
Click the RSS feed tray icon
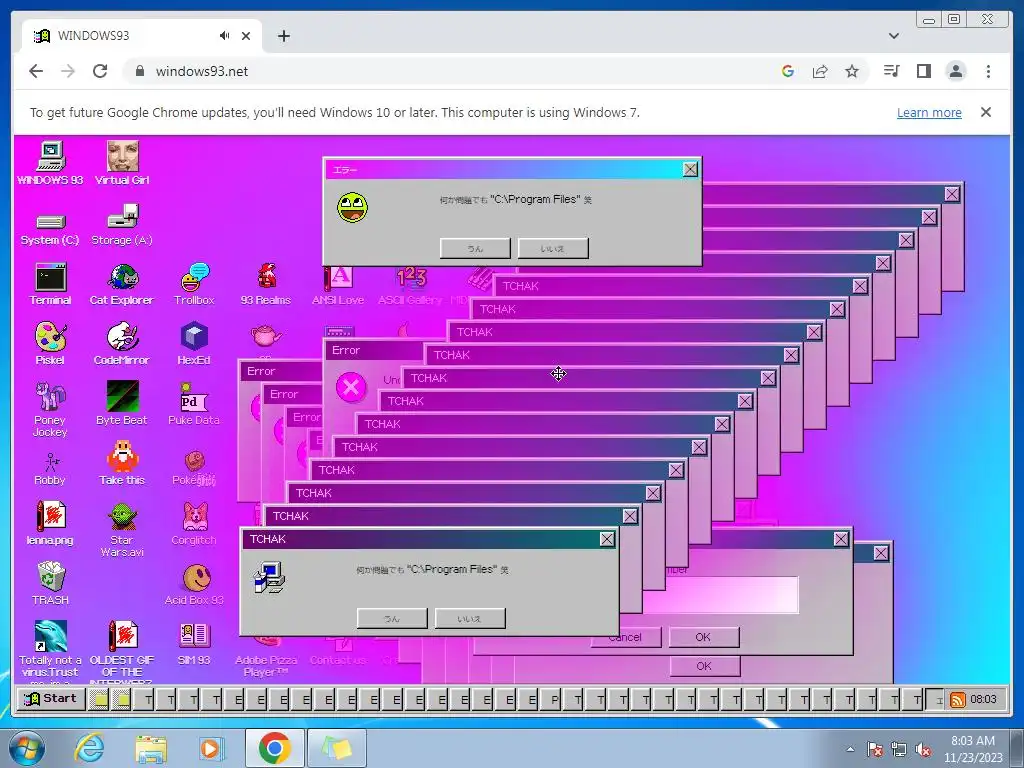click(x=957, y=700)
